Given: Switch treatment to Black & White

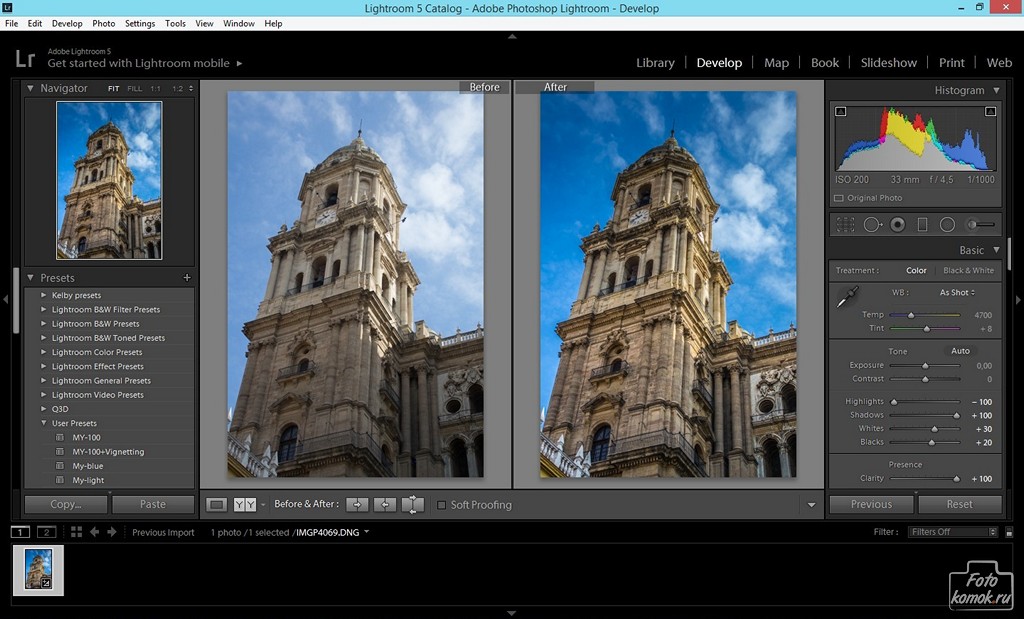Looking at the screenshot, I should point(968,271).
